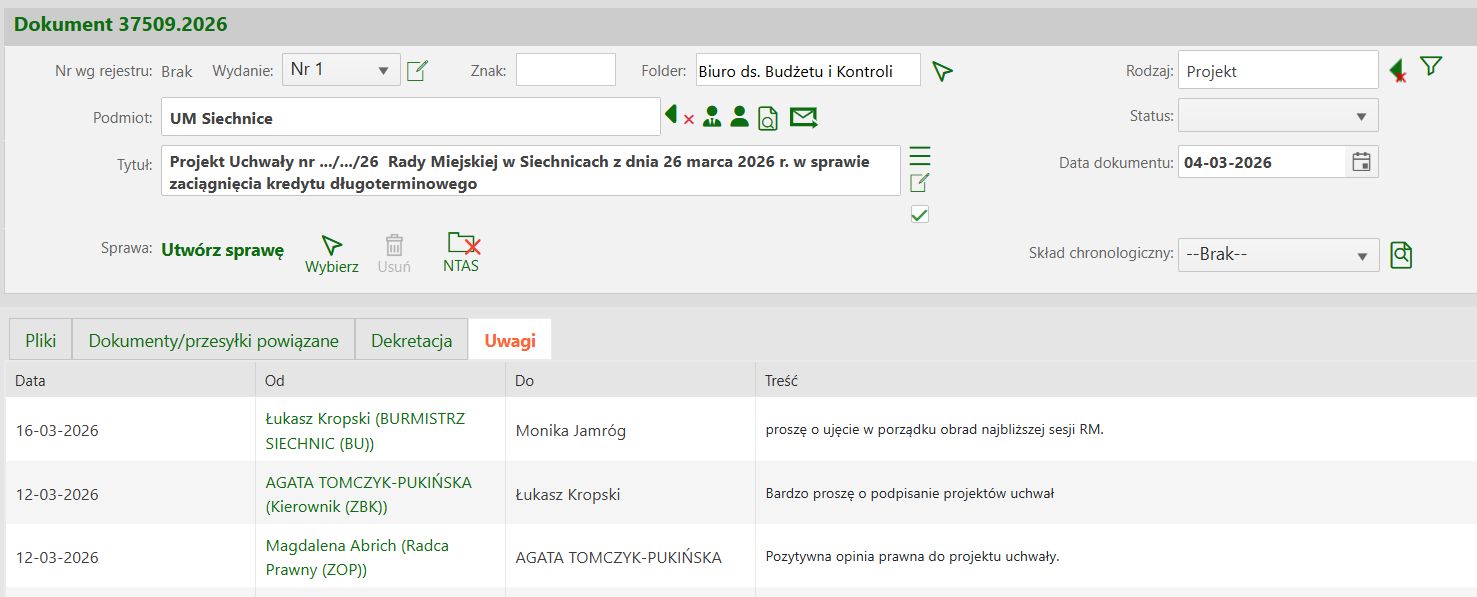Click the document search icon beside Skład chronologiczny
The width and height of the screenshot is (1477, 597).
[x=1401, y=255]
